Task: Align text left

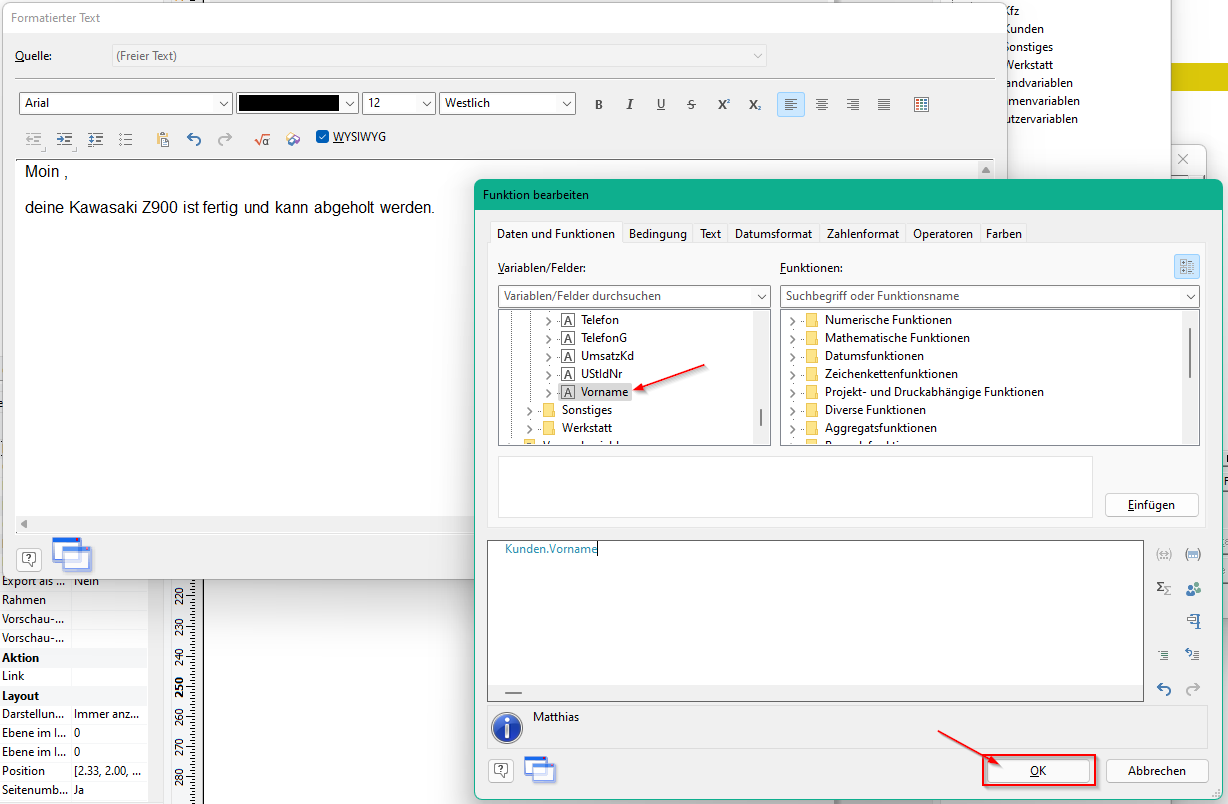Action: pos(791,104)
